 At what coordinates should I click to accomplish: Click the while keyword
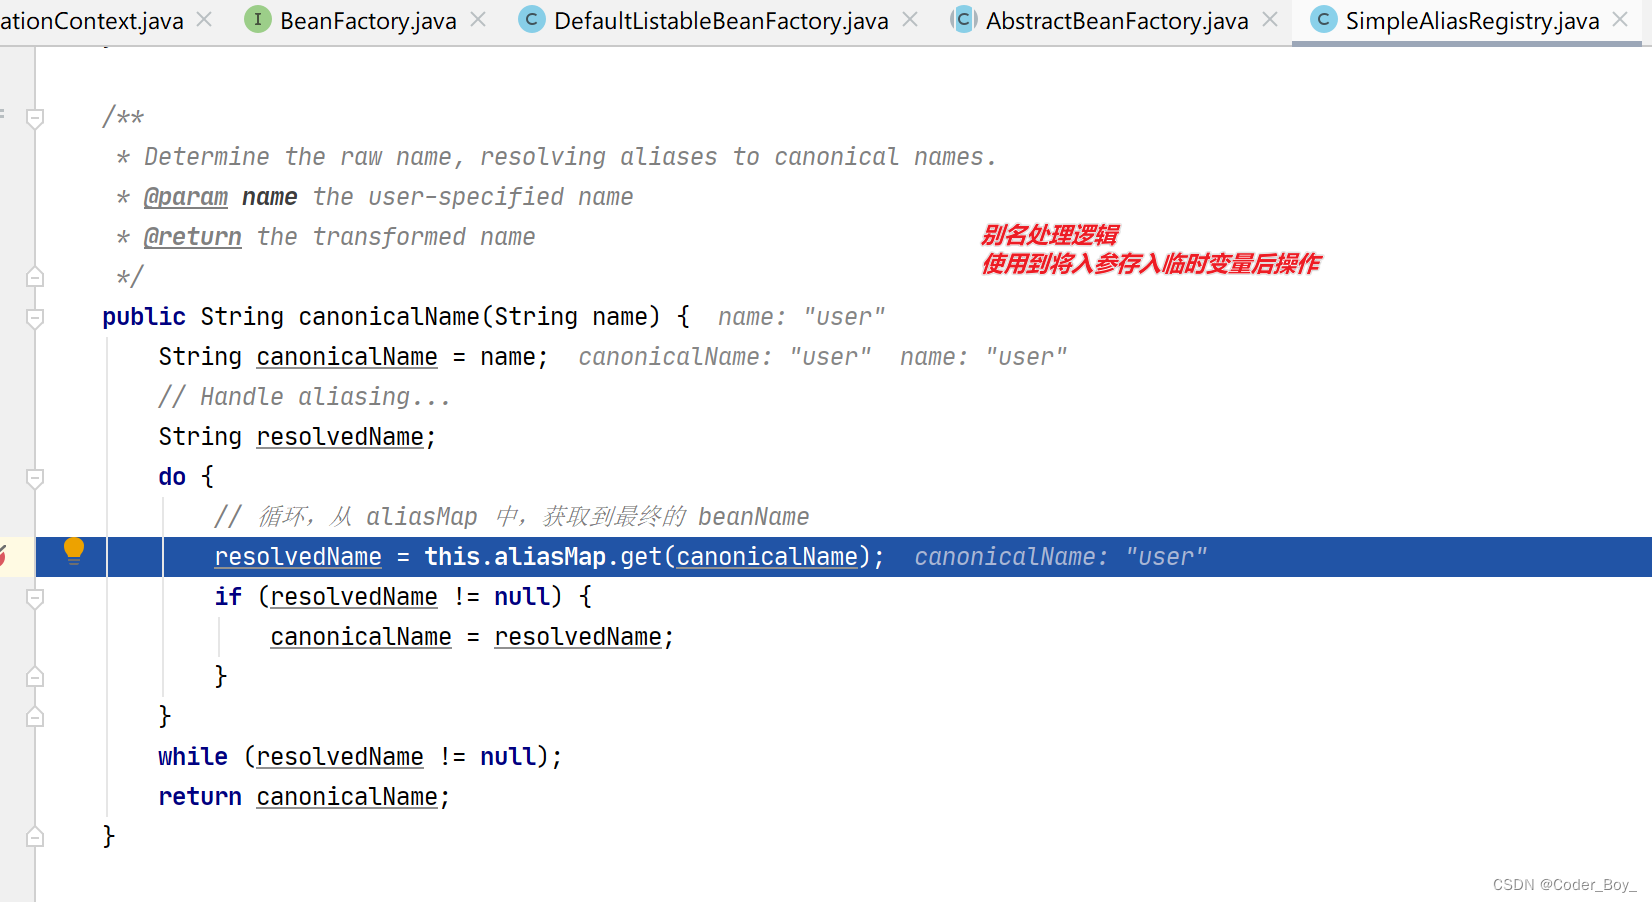[x=193, y=757]
